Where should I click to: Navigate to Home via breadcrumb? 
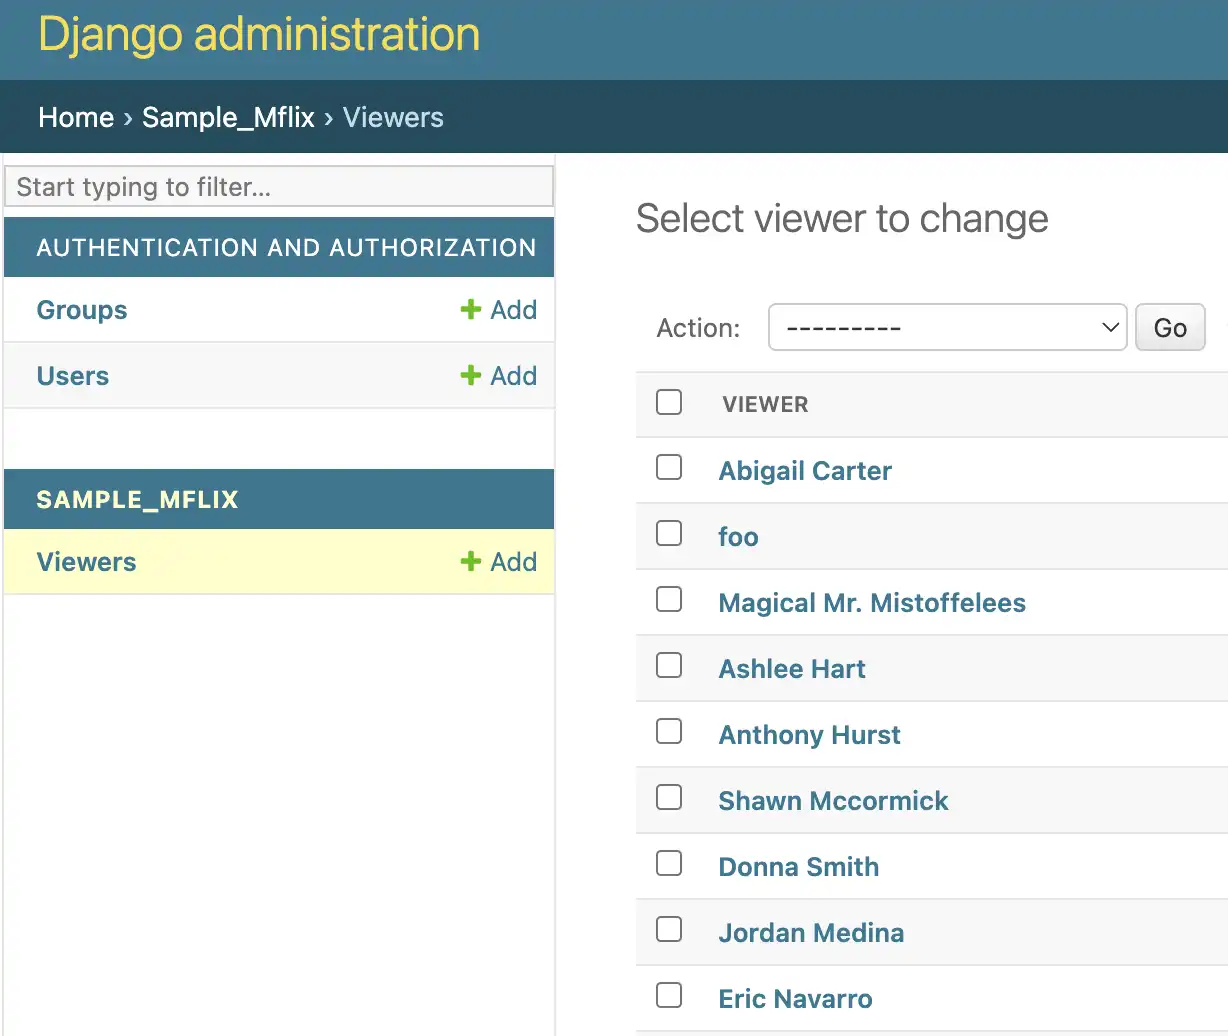[75, 117]
